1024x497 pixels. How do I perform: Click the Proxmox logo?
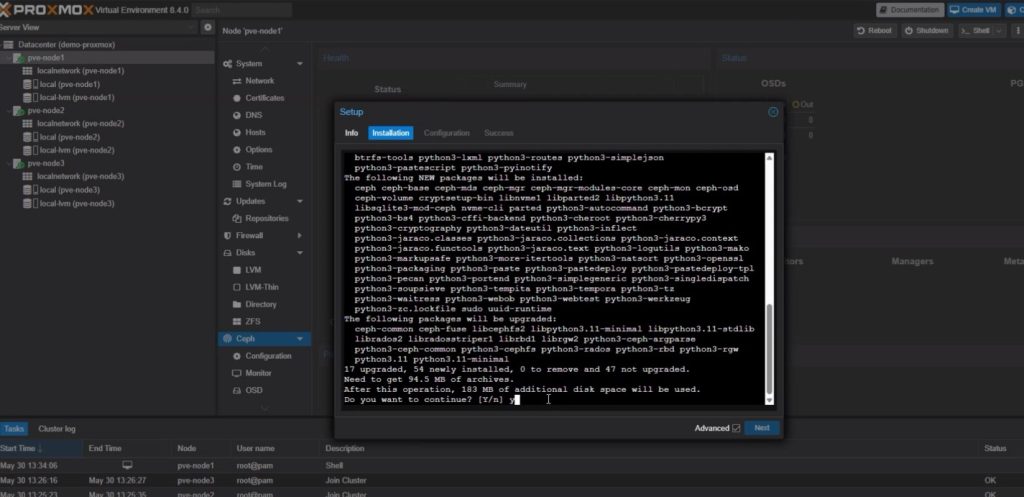click(x=47, y=10)
